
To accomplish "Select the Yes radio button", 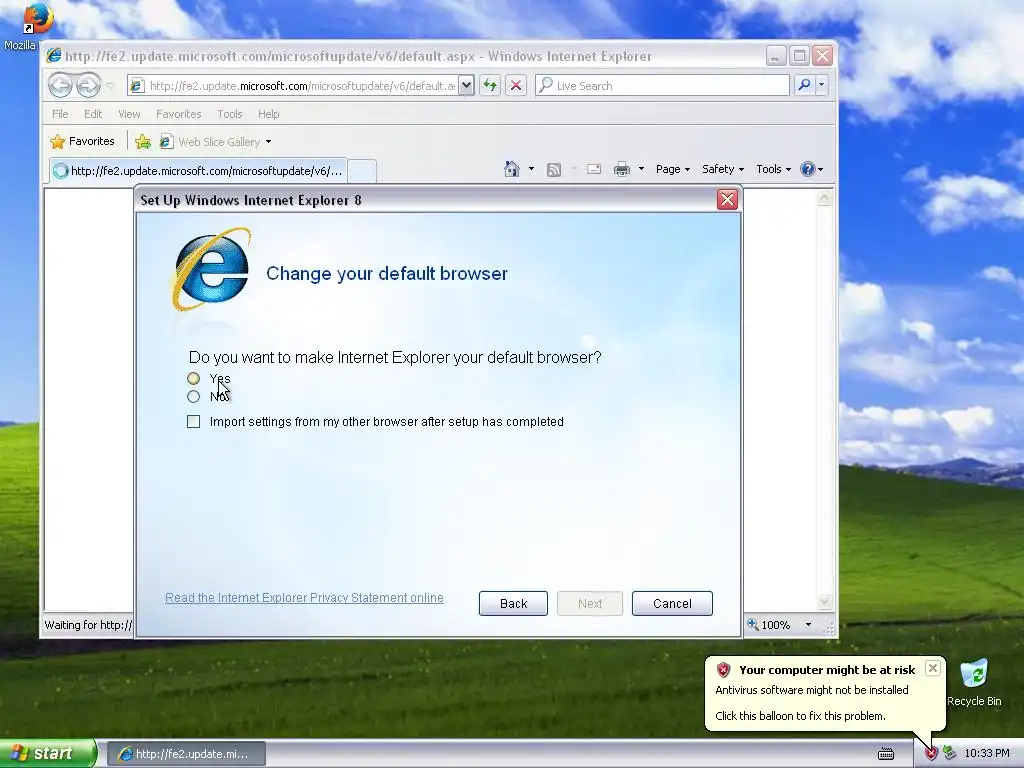I will tap(193, 378).
